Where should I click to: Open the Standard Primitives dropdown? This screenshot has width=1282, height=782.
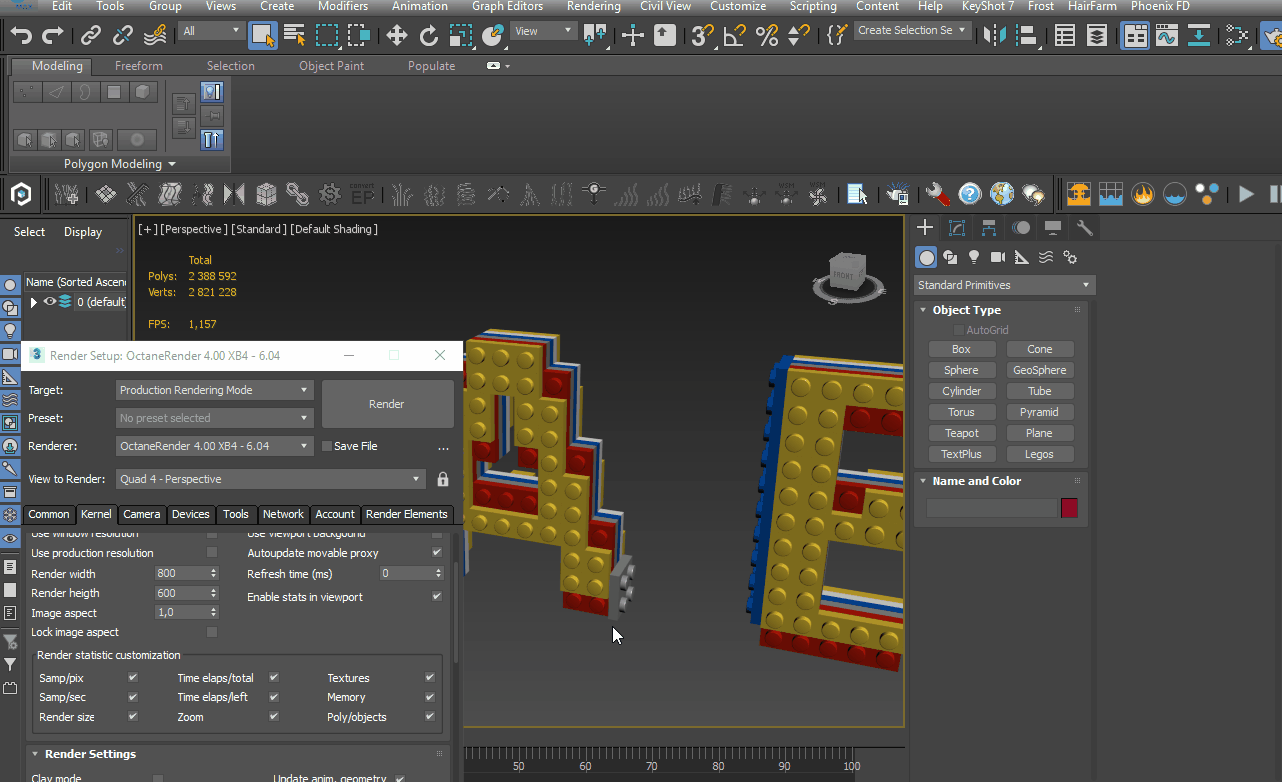click(1005, 285)
